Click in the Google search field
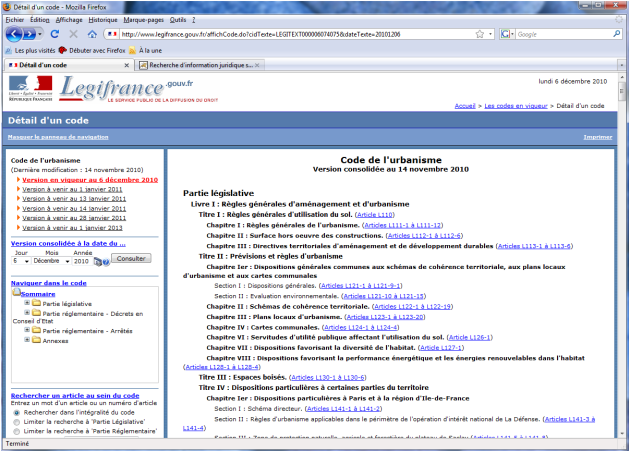Screen dimensions: 630x452 pyautogui.click(x=564, y=34)
